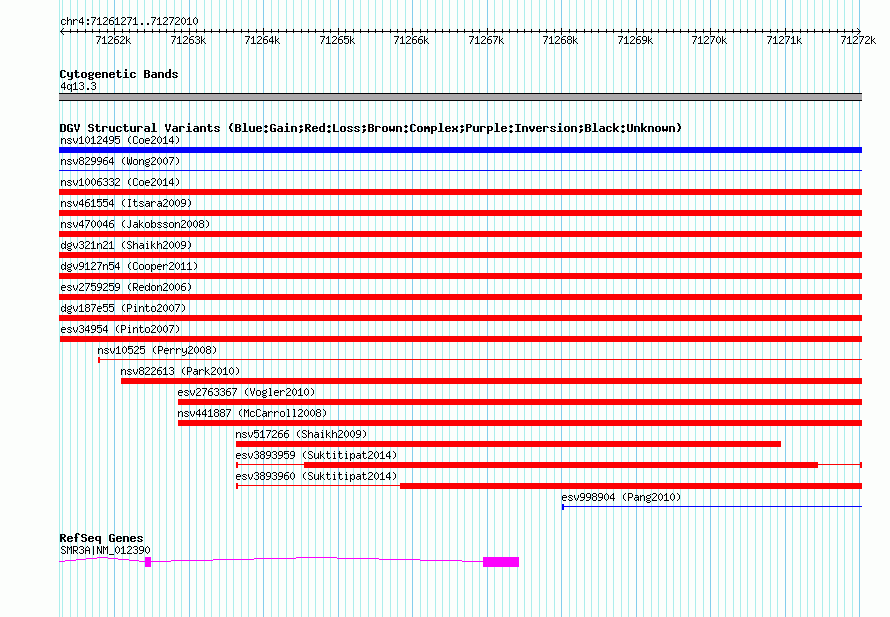This screenshot has height=617, width=890.
Task: Open the esv998904 (Pang2010) variant label
Action: coord(620,497)
